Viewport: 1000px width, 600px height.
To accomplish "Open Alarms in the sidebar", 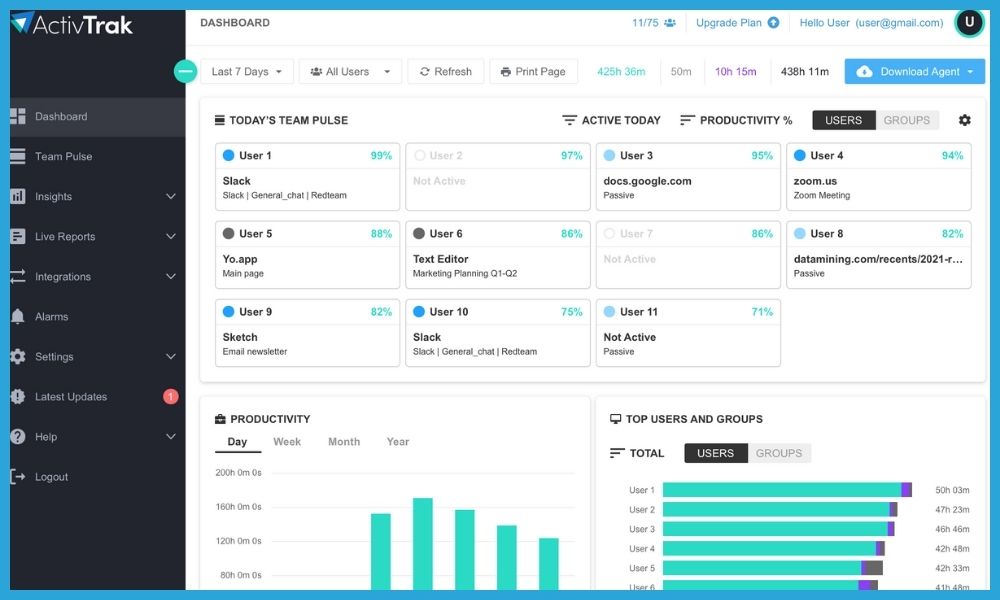I will 98,316.
